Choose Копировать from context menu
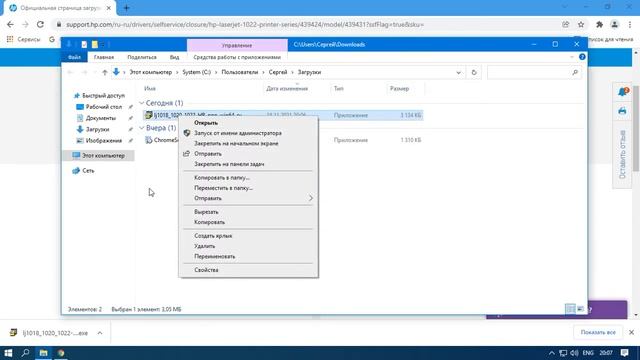Screen dimensions: 640x360 248,222
